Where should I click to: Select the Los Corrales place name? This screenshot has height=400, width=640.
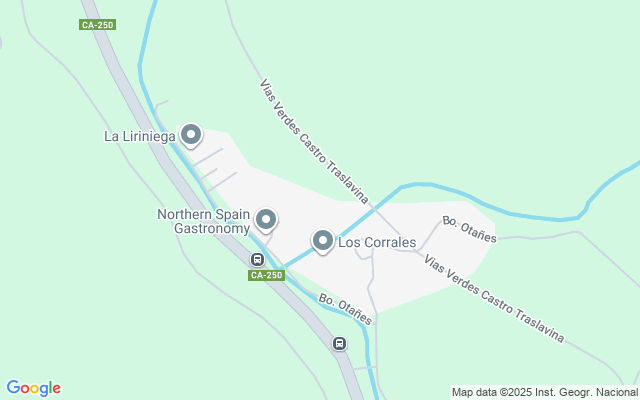click(x=377, y=242)
